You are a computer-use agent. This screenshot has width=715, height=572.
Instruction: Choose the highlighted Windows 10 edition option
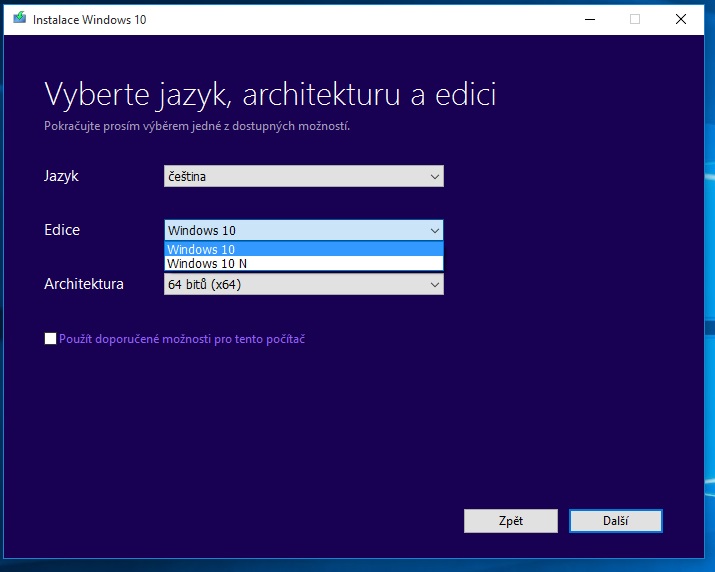(304, 249)
